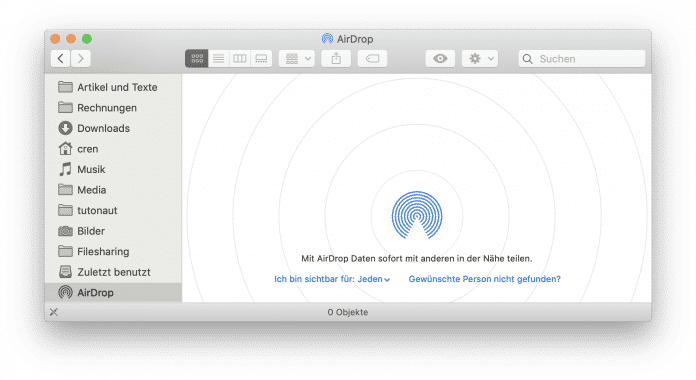Open the gear Action menu dropdown

coord(480,59)
